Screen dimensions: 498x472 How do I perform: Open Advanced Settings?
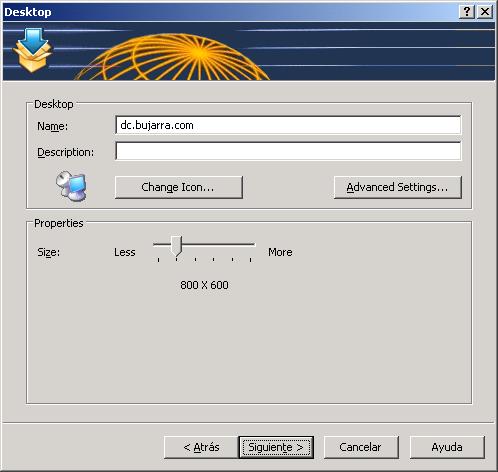pyautogui.click(x=398, y=187)
